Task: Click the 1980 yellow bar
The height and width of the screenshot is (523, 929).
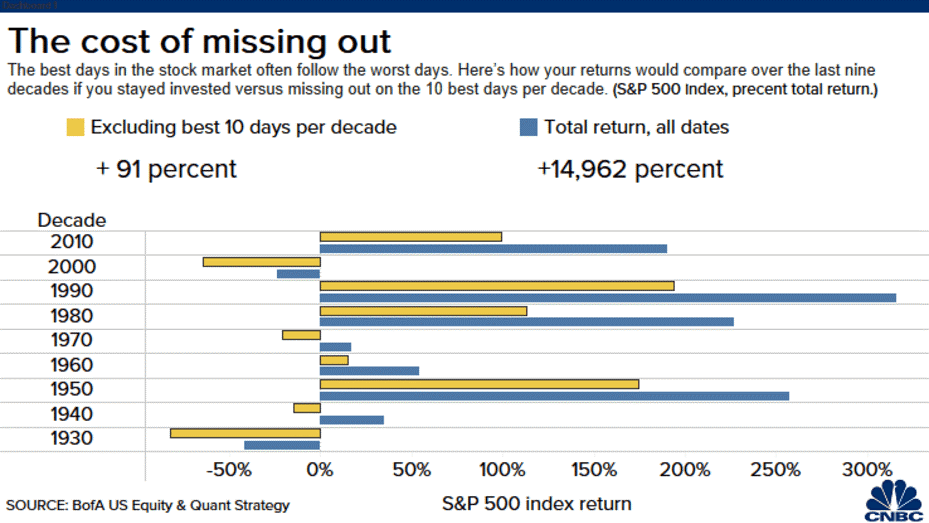Action: point(423,310)
